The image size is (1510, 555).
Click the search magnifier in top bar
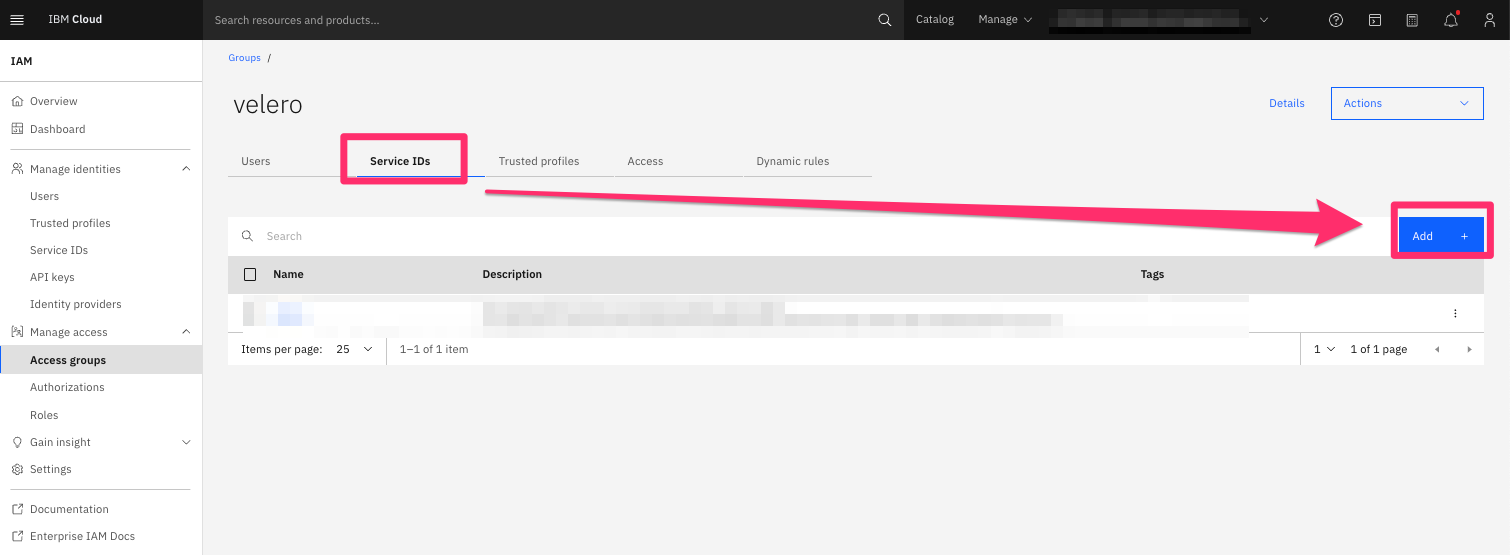(x=884, y=20)
